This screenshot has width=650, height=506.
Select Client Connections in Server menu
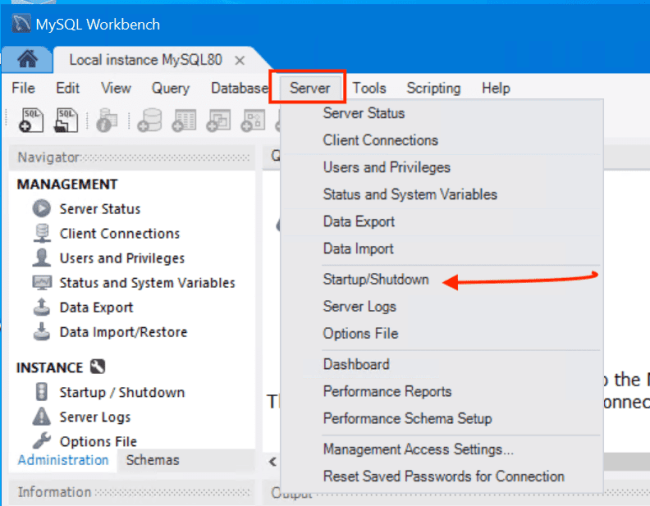380,140
